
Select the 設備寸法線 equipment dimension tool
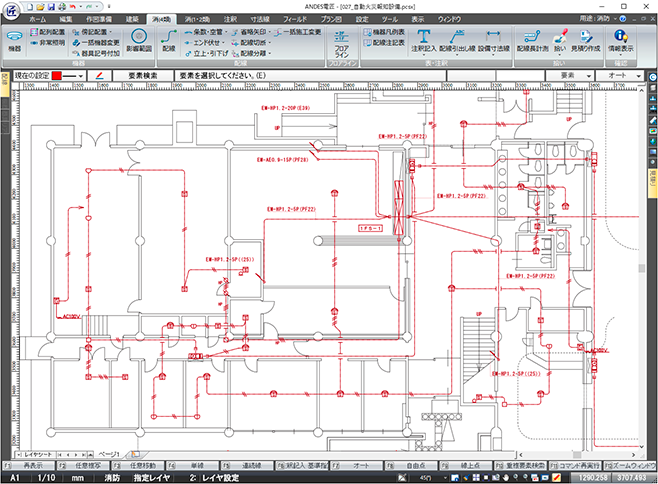pos(494,42)
